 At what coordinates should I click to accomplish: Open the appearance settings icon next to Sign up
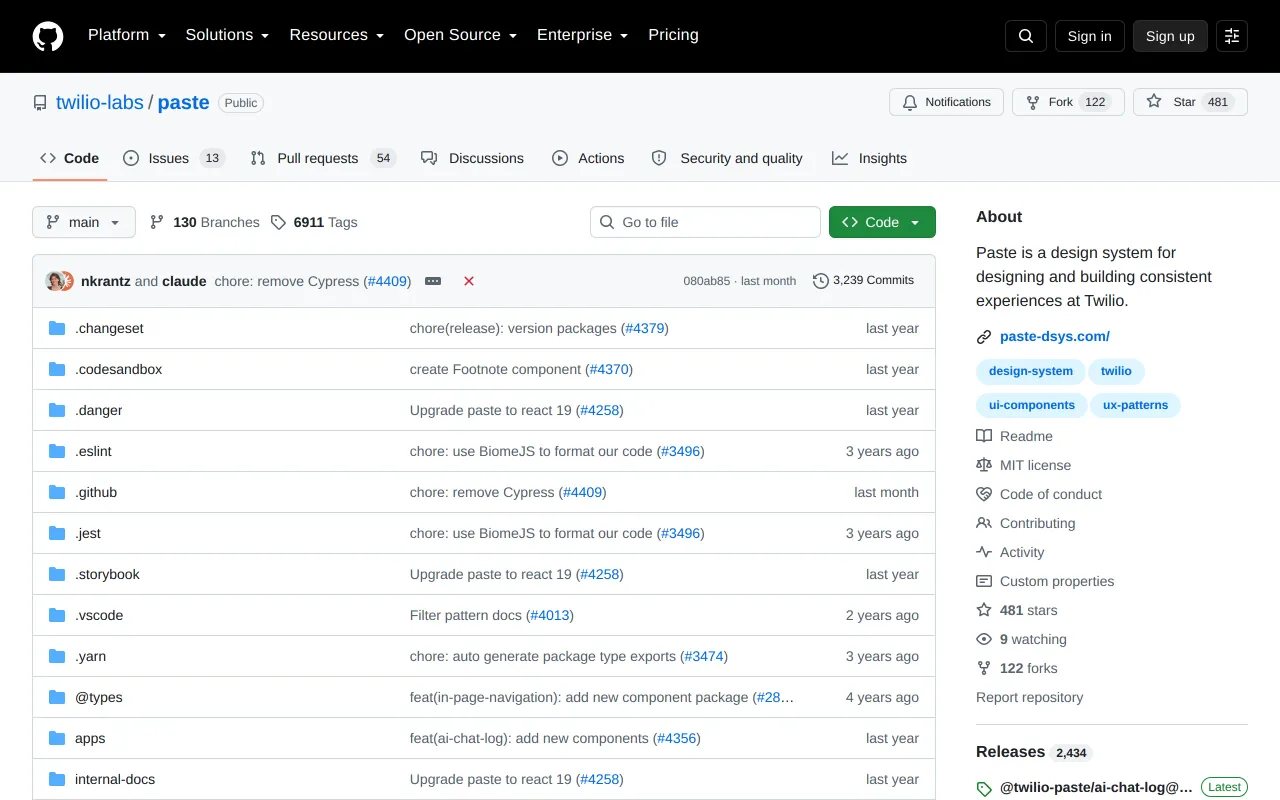click(x=1232, y=36)
